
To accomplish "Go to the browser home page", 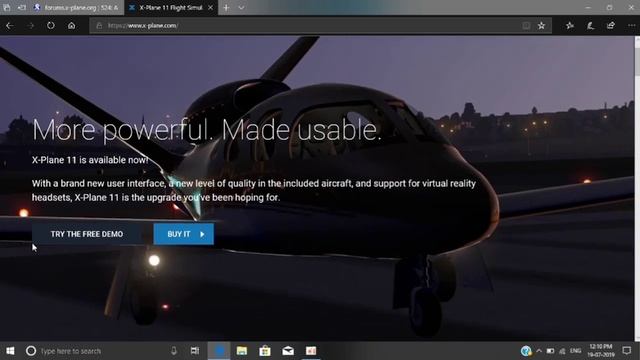I will (x=71, y=25).
